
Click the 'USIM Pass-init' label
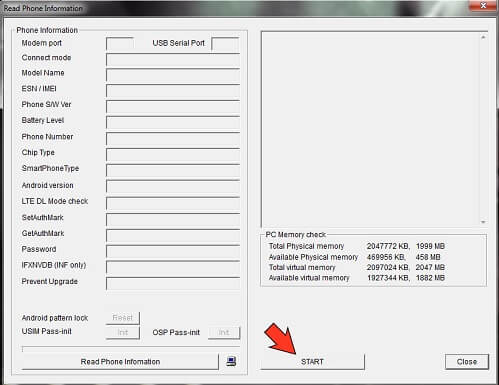[47, 331]
